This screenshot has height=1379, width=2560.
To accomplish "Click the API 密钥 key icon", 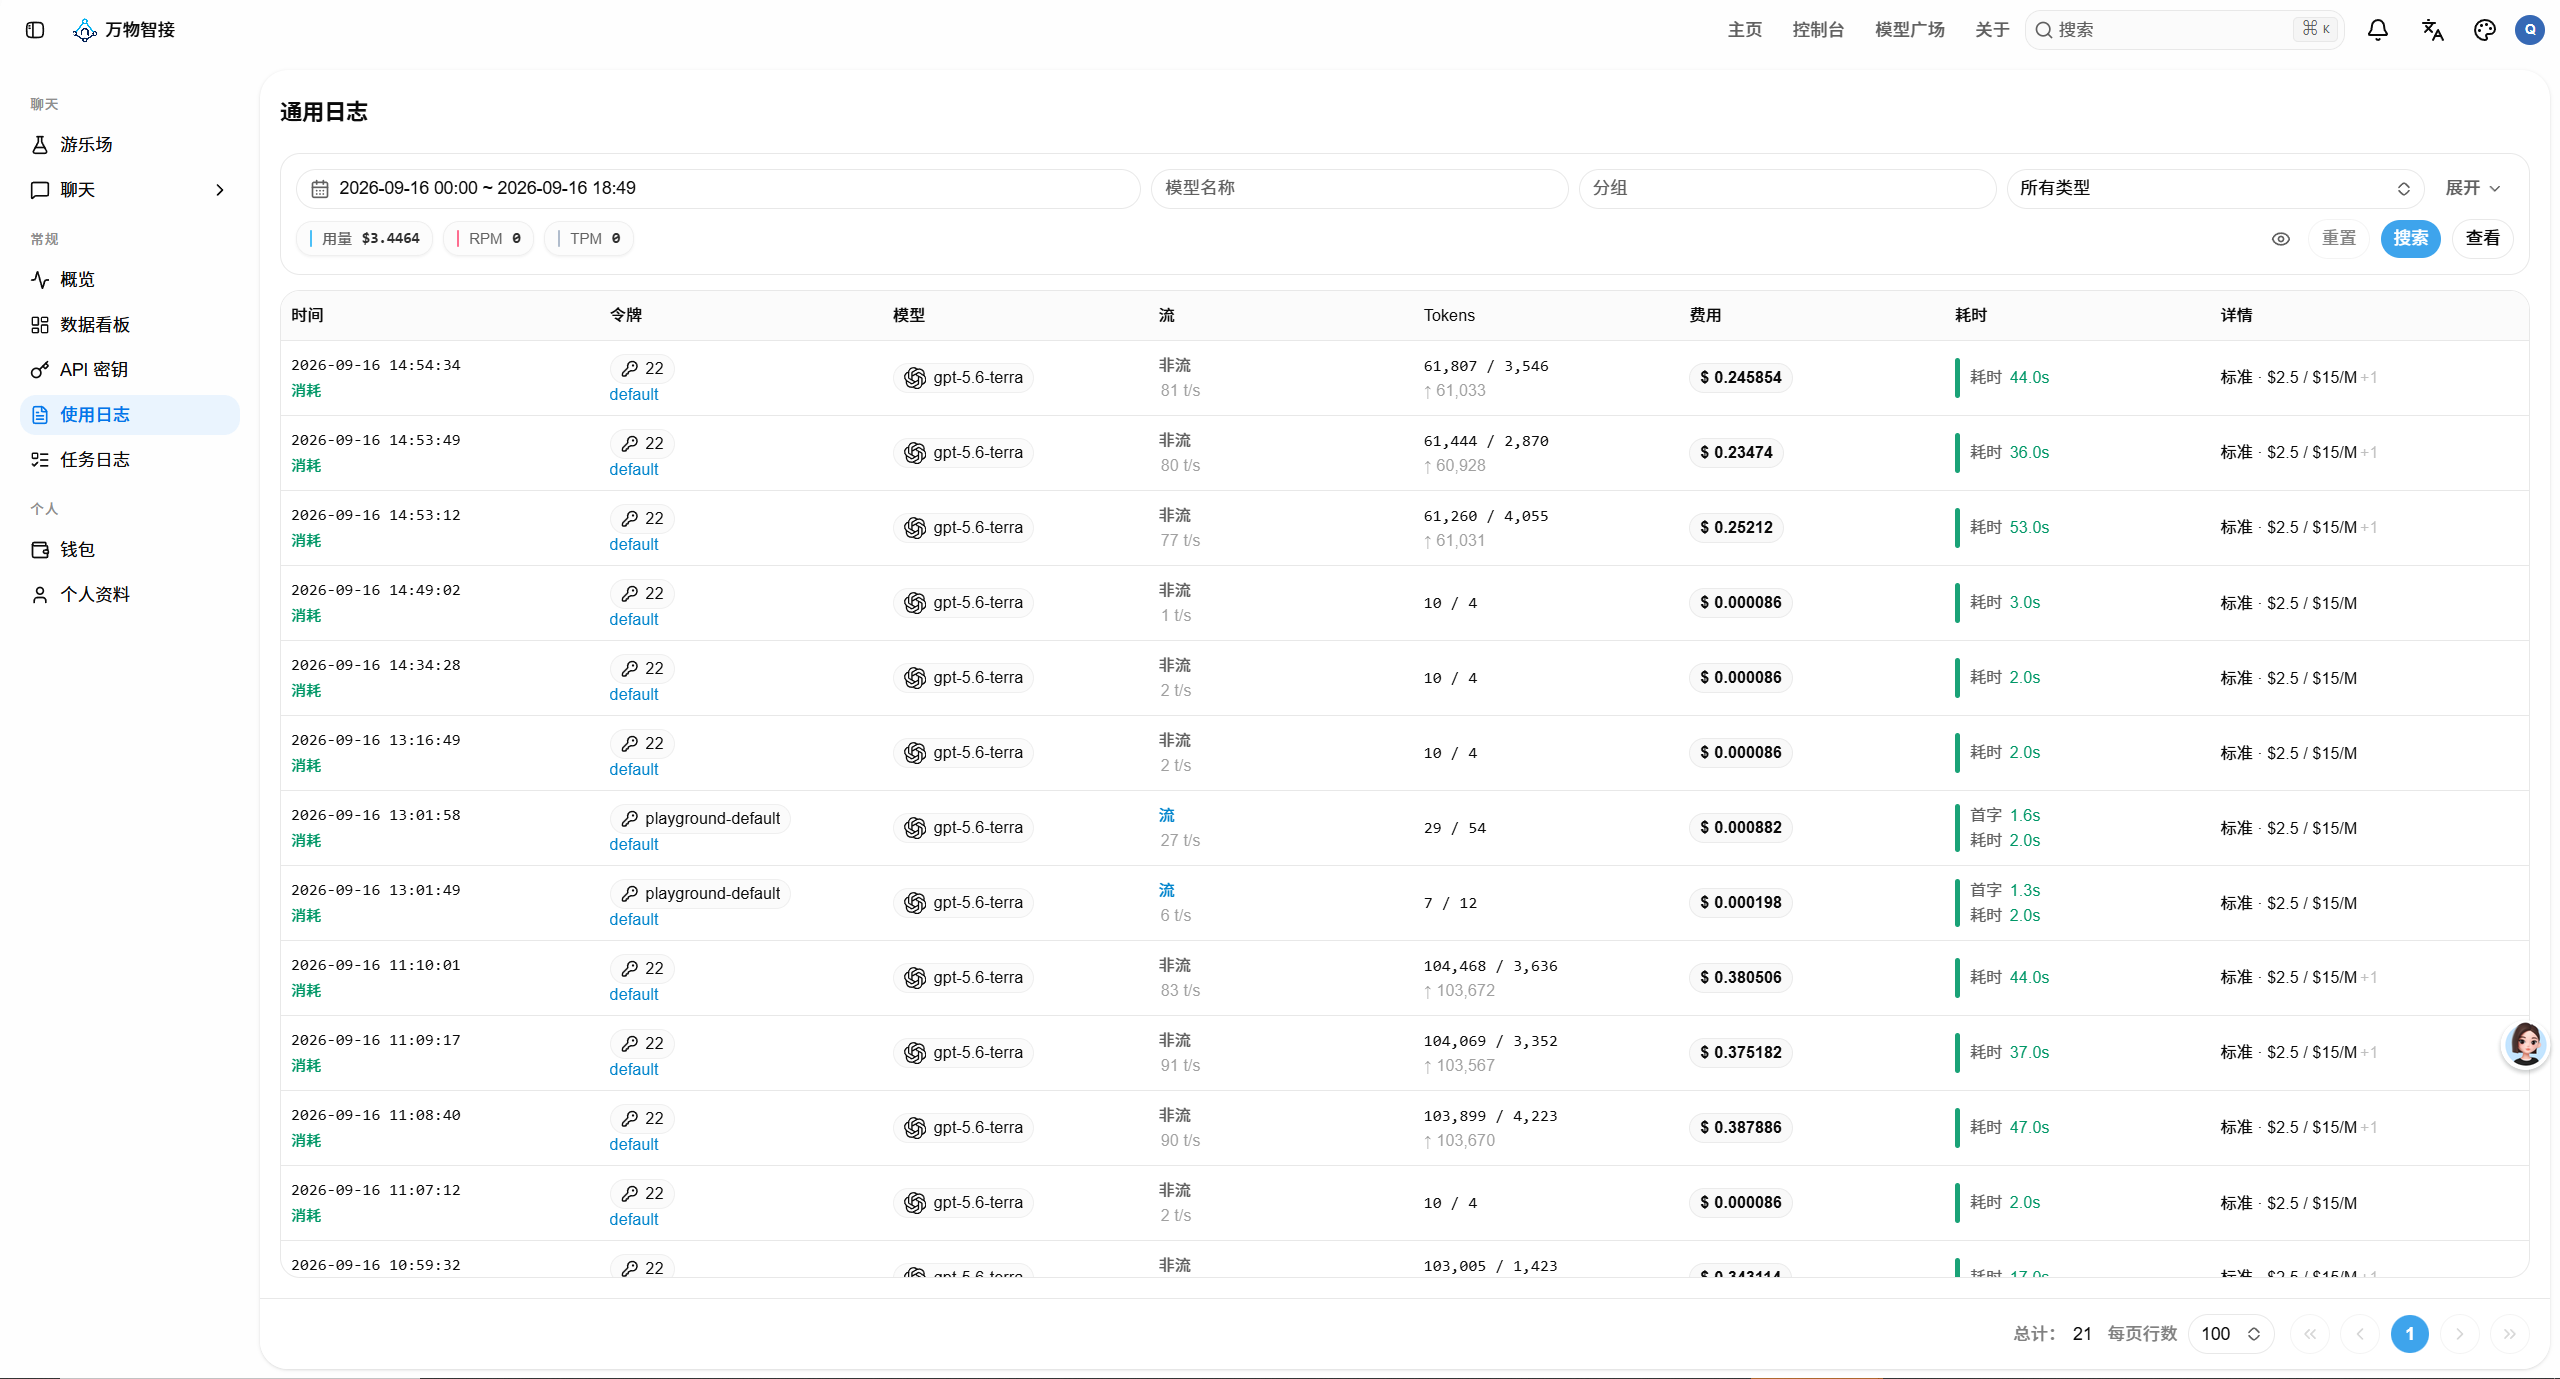I will 40,370.
